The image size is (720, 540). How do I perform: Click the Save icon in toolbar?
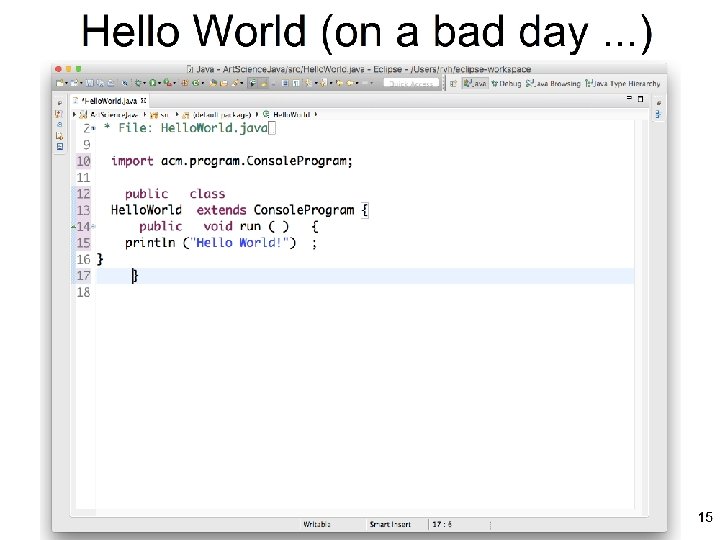point(90,83)
